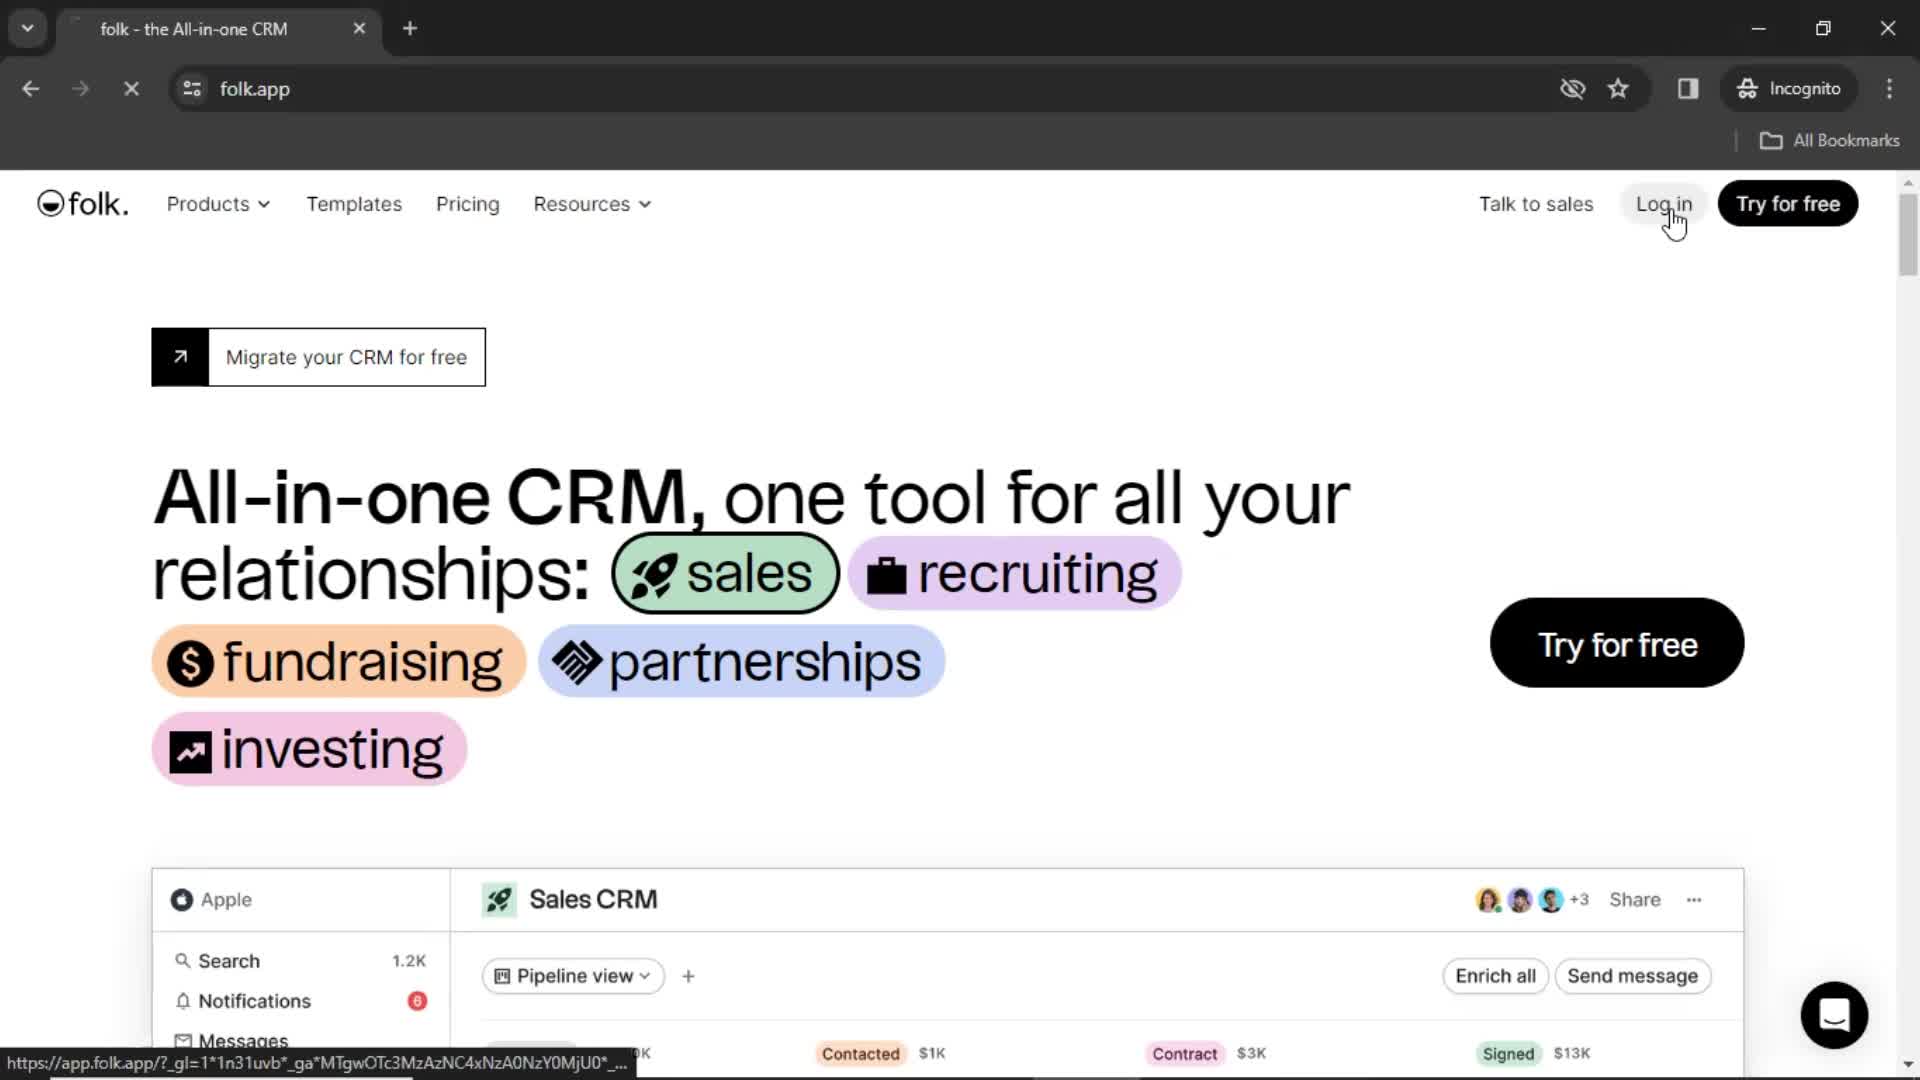
Task: Click the Try for free button
Action: pyautogui.click(x=1788, y=203)
